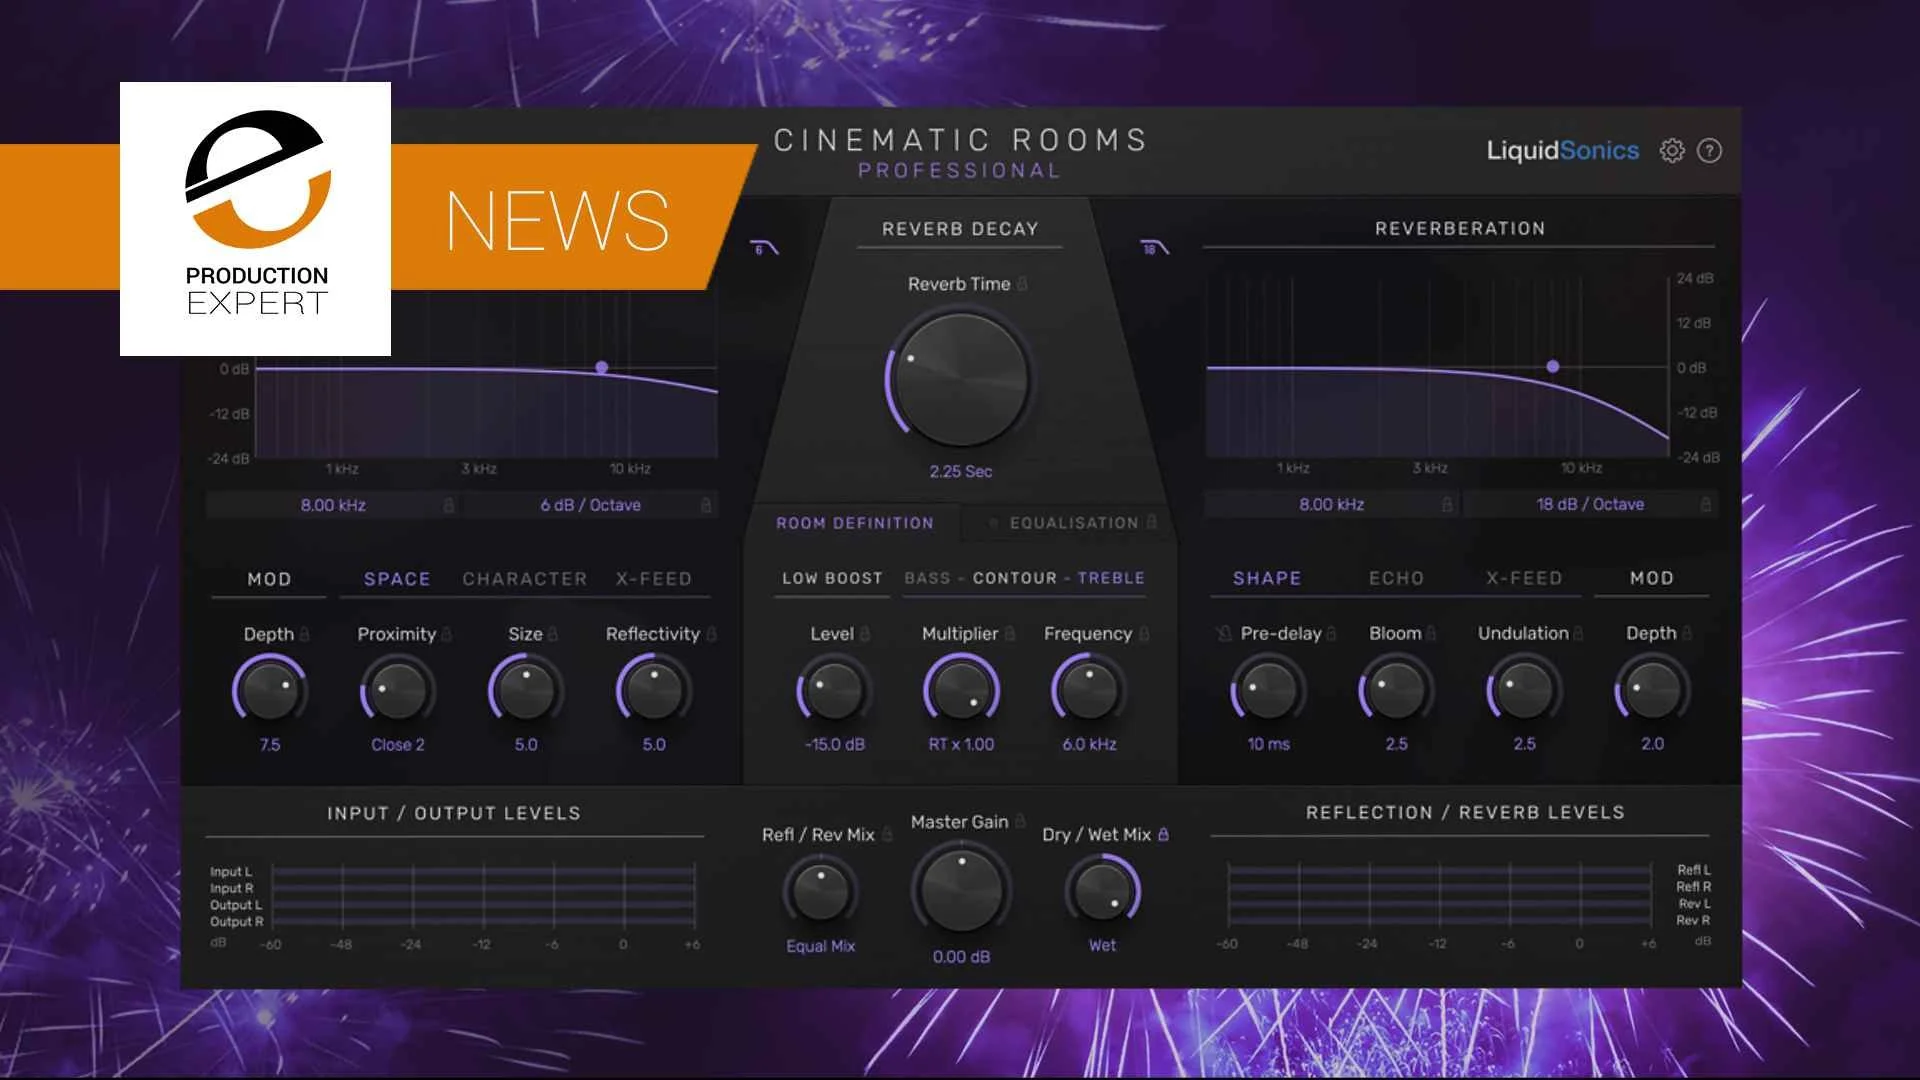Toggle the Equalisation enable dot
The height and width of the screenshot is (1080, 1920).
(x=993, y=522)
